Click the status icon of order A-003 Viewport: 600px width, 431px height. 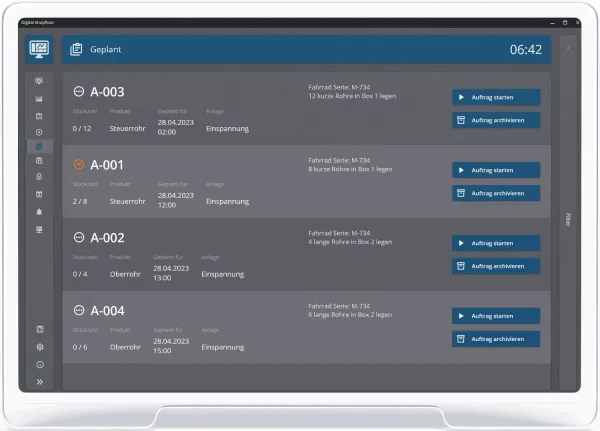pos(79,91)
